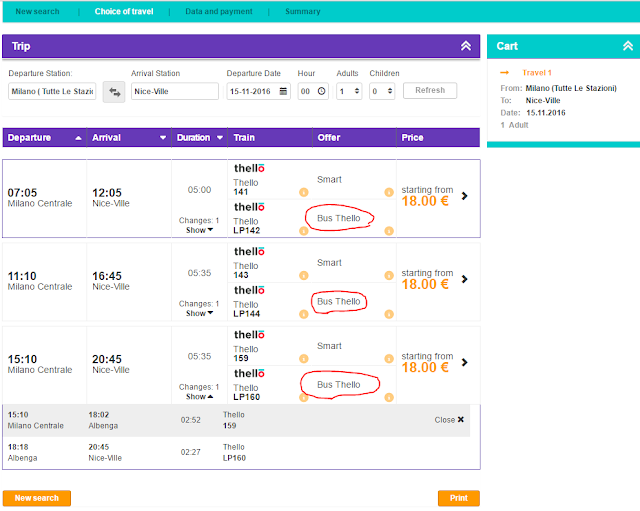Click the Refresh button
This screenshot has height=511, width=640.
pyautogui.click(x=430, y=90)
